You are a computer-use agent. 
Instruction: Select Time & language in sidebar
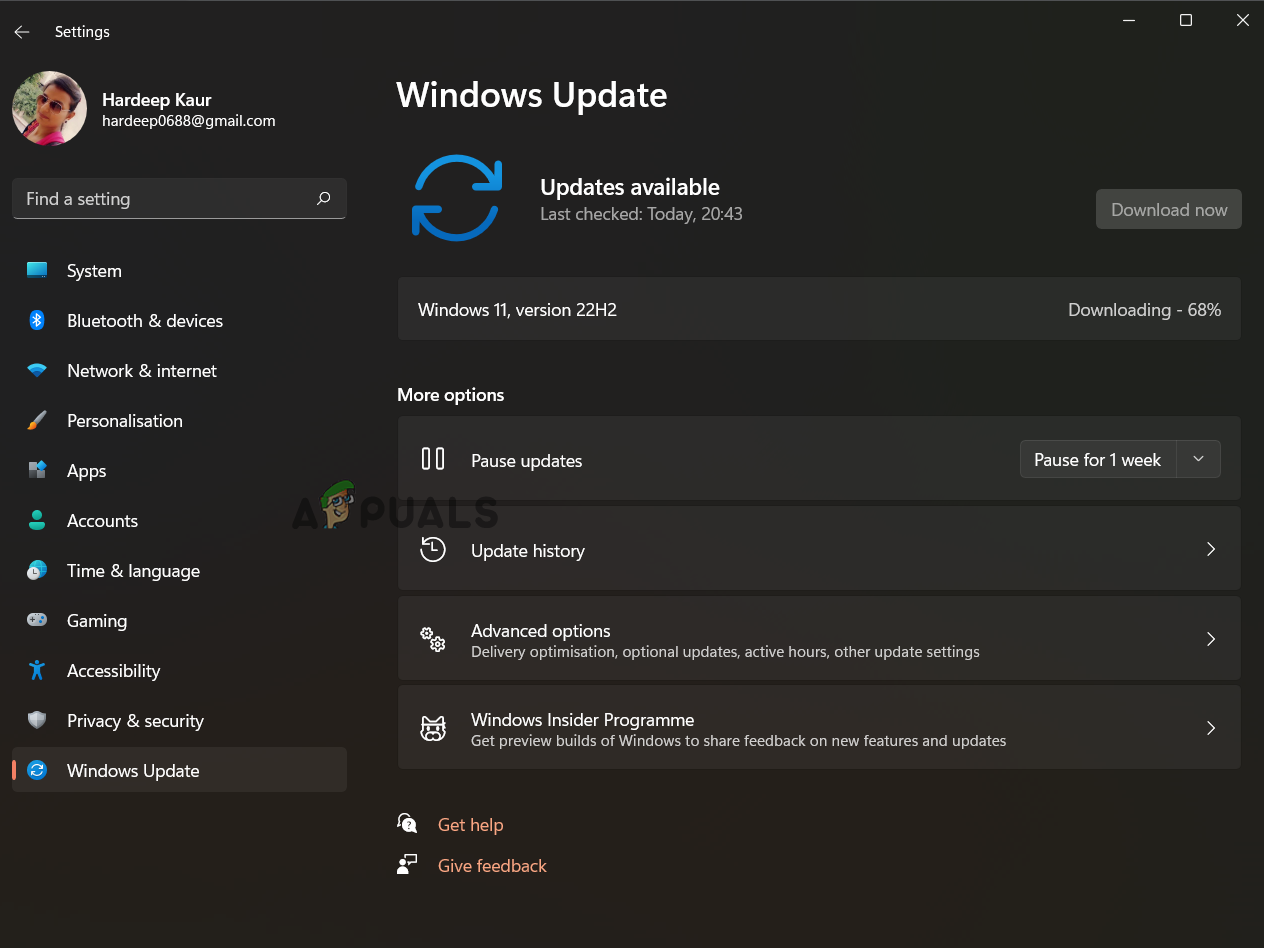click(180, 571)
